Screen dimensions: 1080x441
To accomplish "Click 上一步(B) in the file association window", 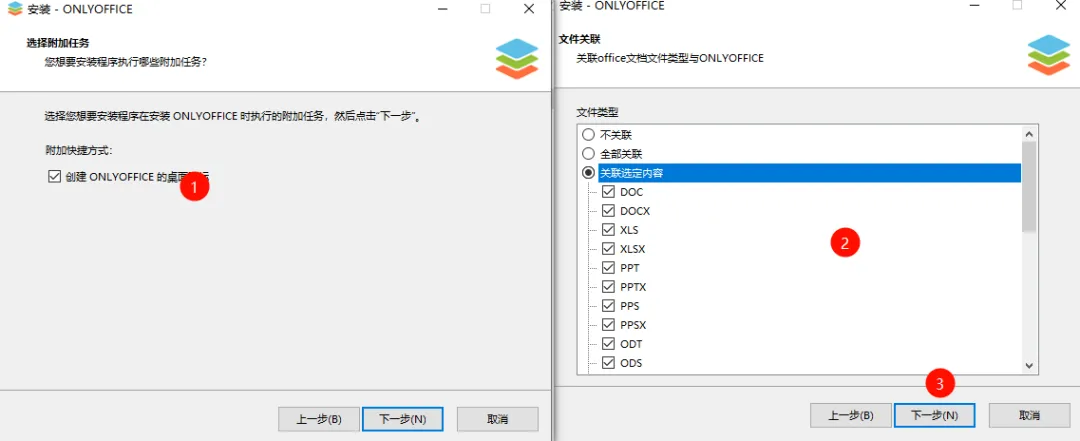I will click(851, 416).
